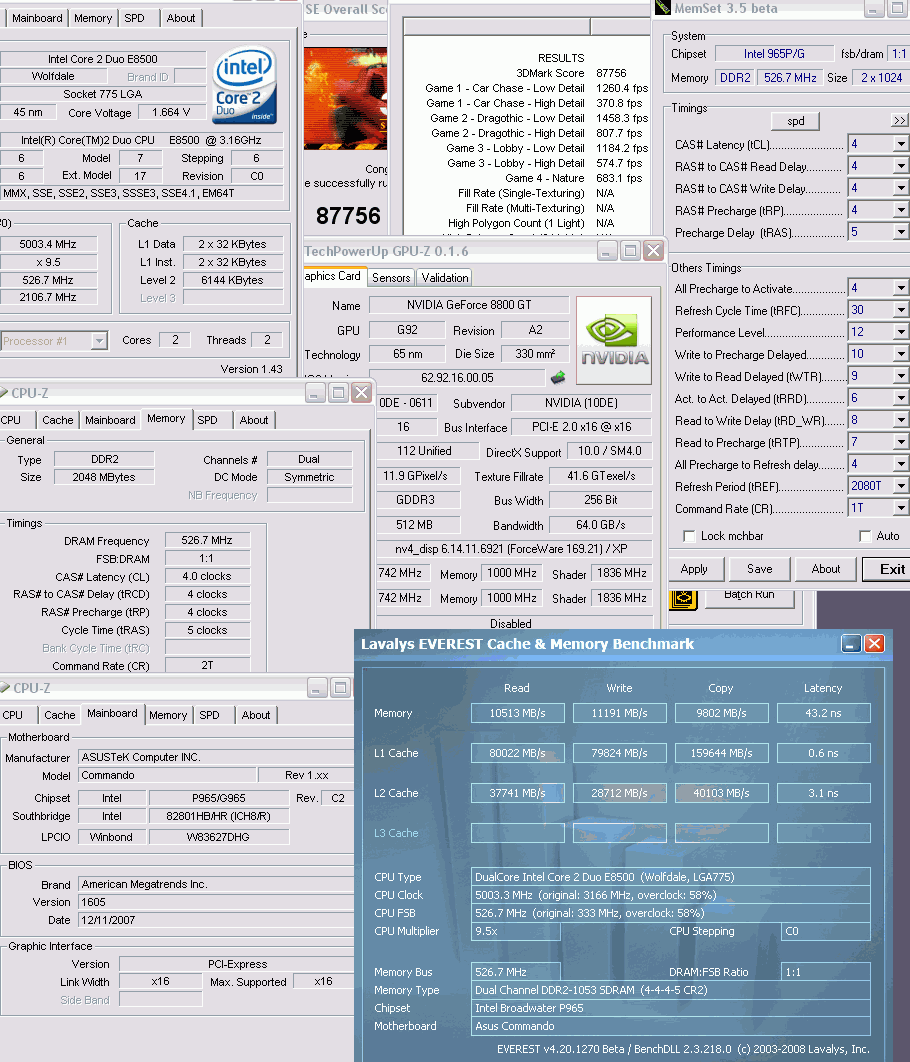Open the CPU tab in CPU-Z motherboard window
Image resolution: width=910 pixels, height=1062 pixels.
(12, 715)
